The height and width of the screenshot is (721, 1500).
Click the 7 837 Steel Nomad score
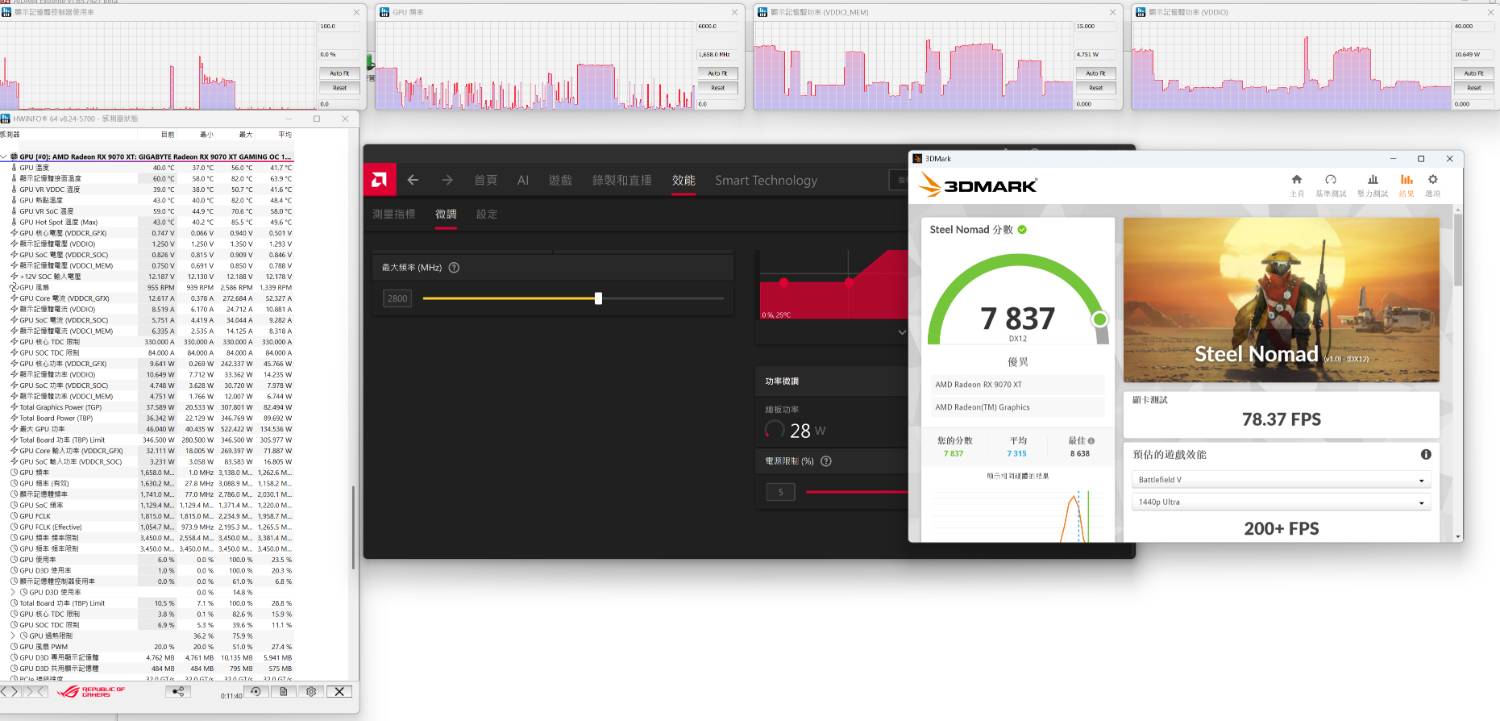pyautogui.click(x=1018, y=318)
